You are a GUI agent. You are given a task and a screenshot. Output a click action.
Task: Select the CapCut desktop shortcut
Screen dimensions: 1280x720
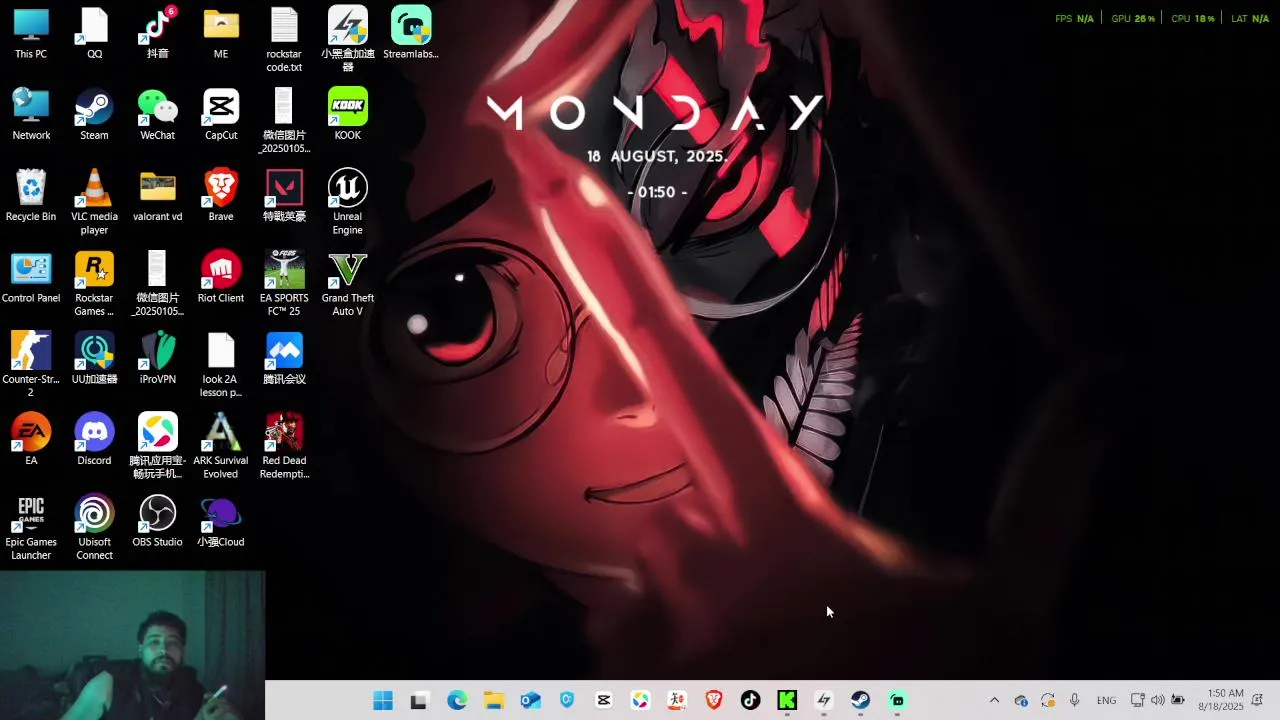tap(221, 115)
